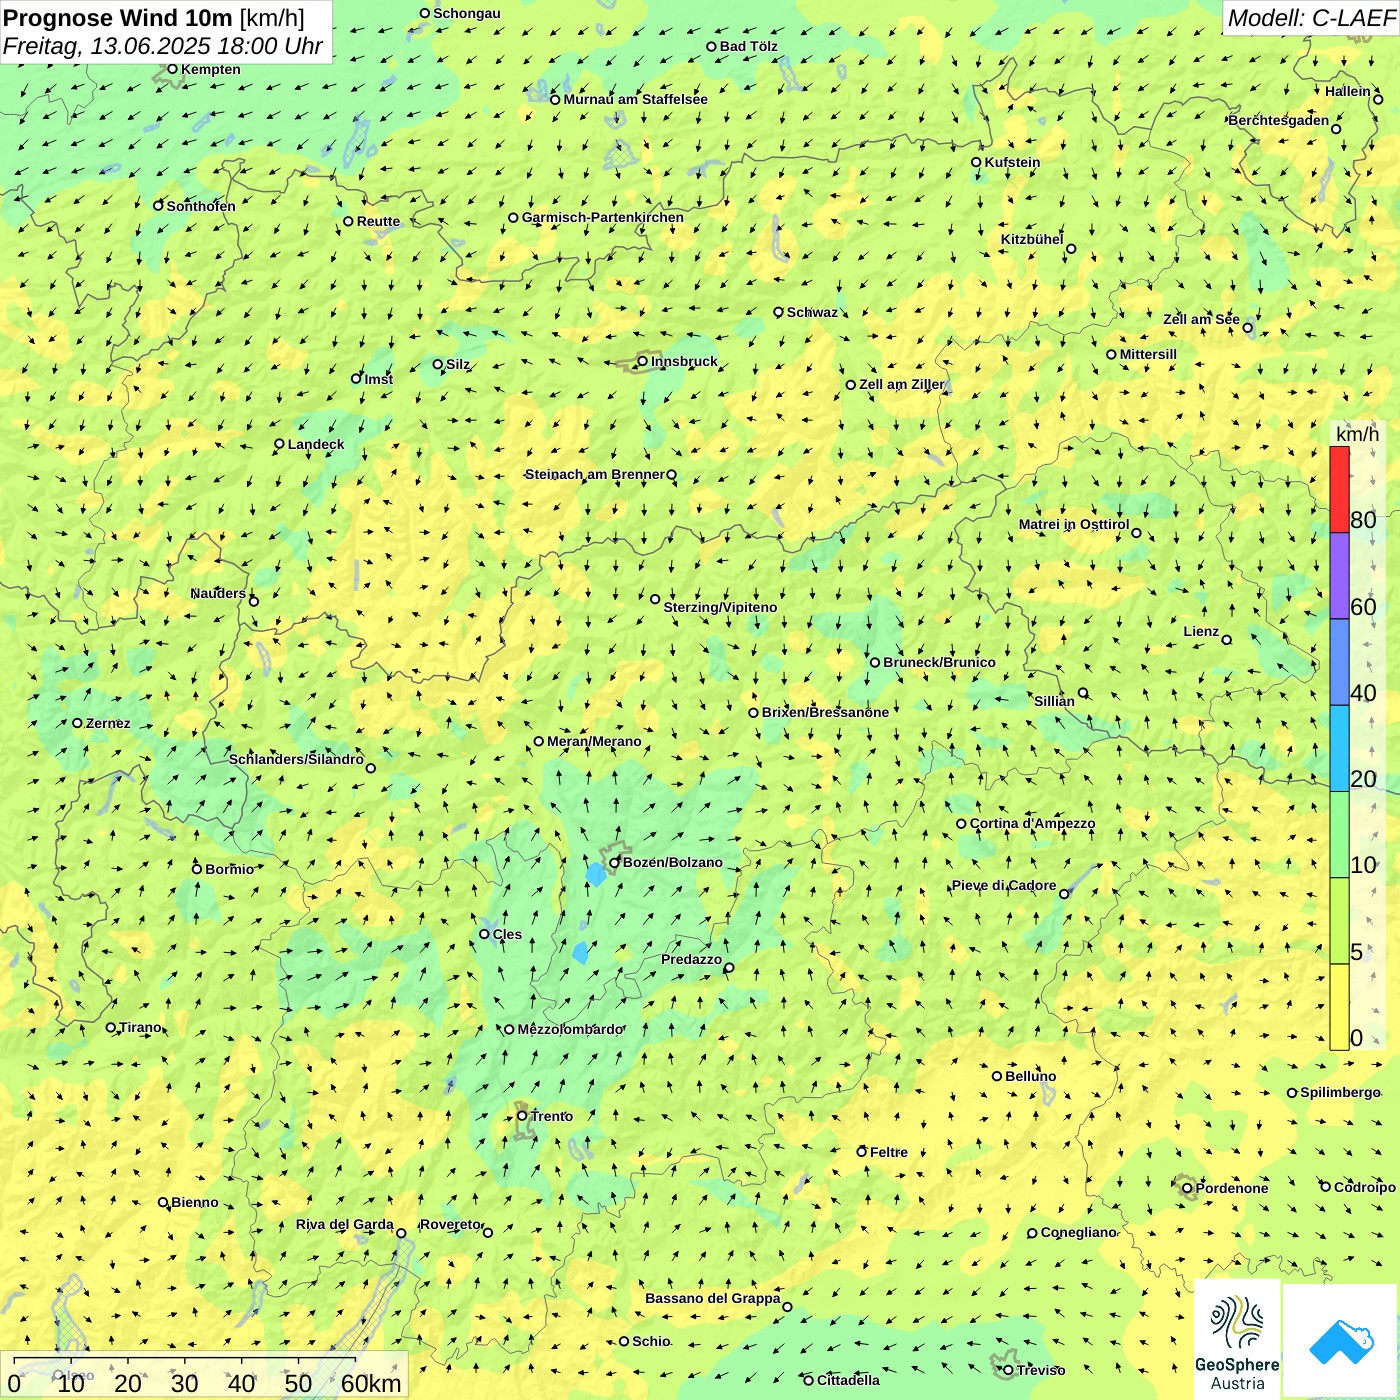
Task: Select the purple 60–80 km/h legend color
Action: click(1339, 576)
